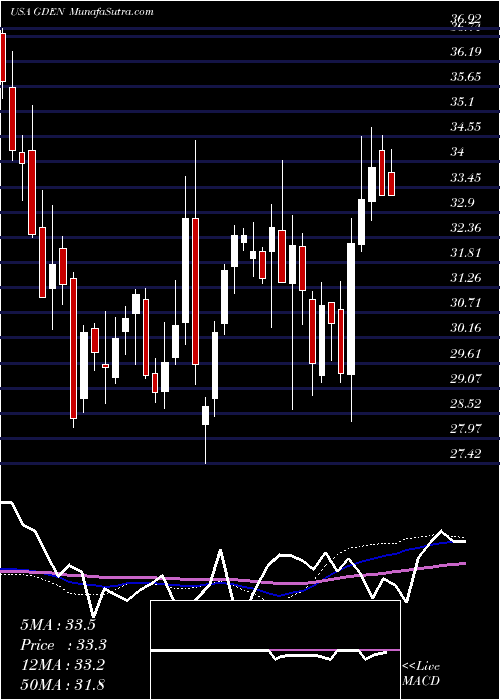Select the 30.71 price axis label

(466, 303)
